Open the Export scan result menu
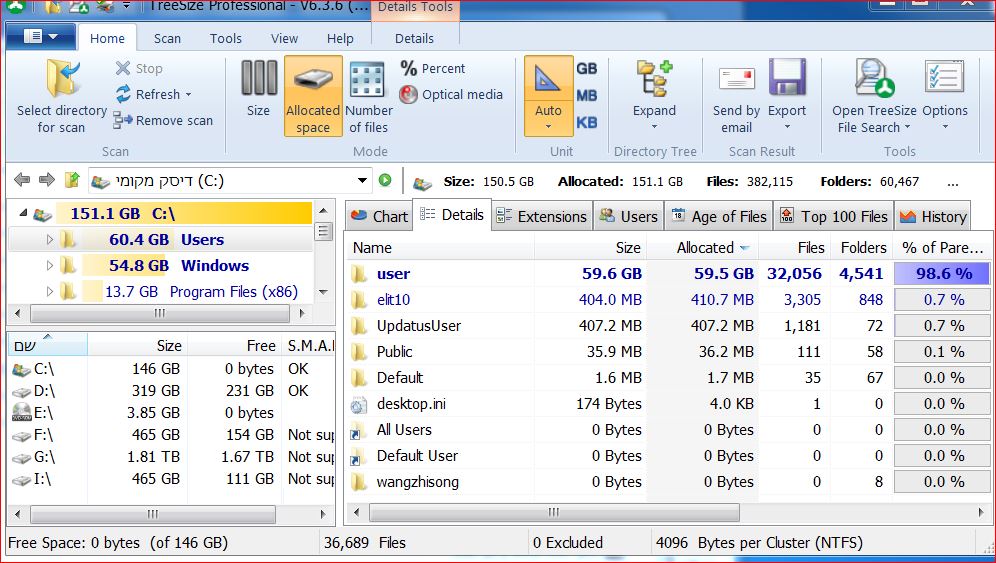Screen dimensions: 996x563 (x=787, y=95)
